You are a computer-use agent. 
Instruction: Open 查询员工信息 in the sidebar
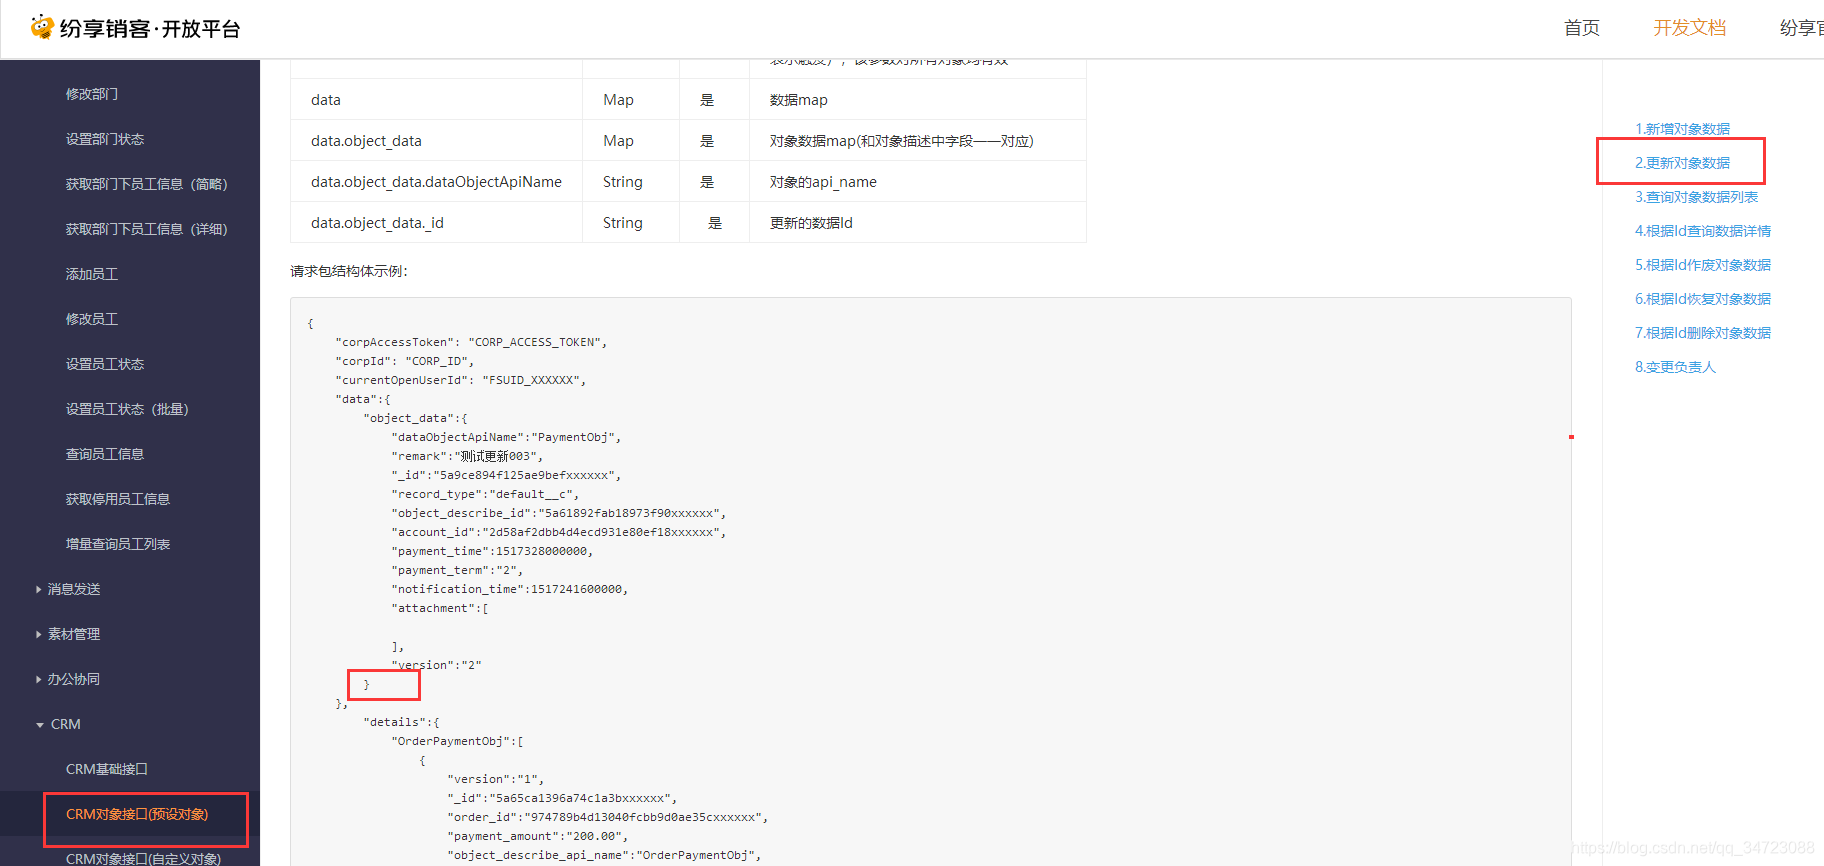pos(105,454)
